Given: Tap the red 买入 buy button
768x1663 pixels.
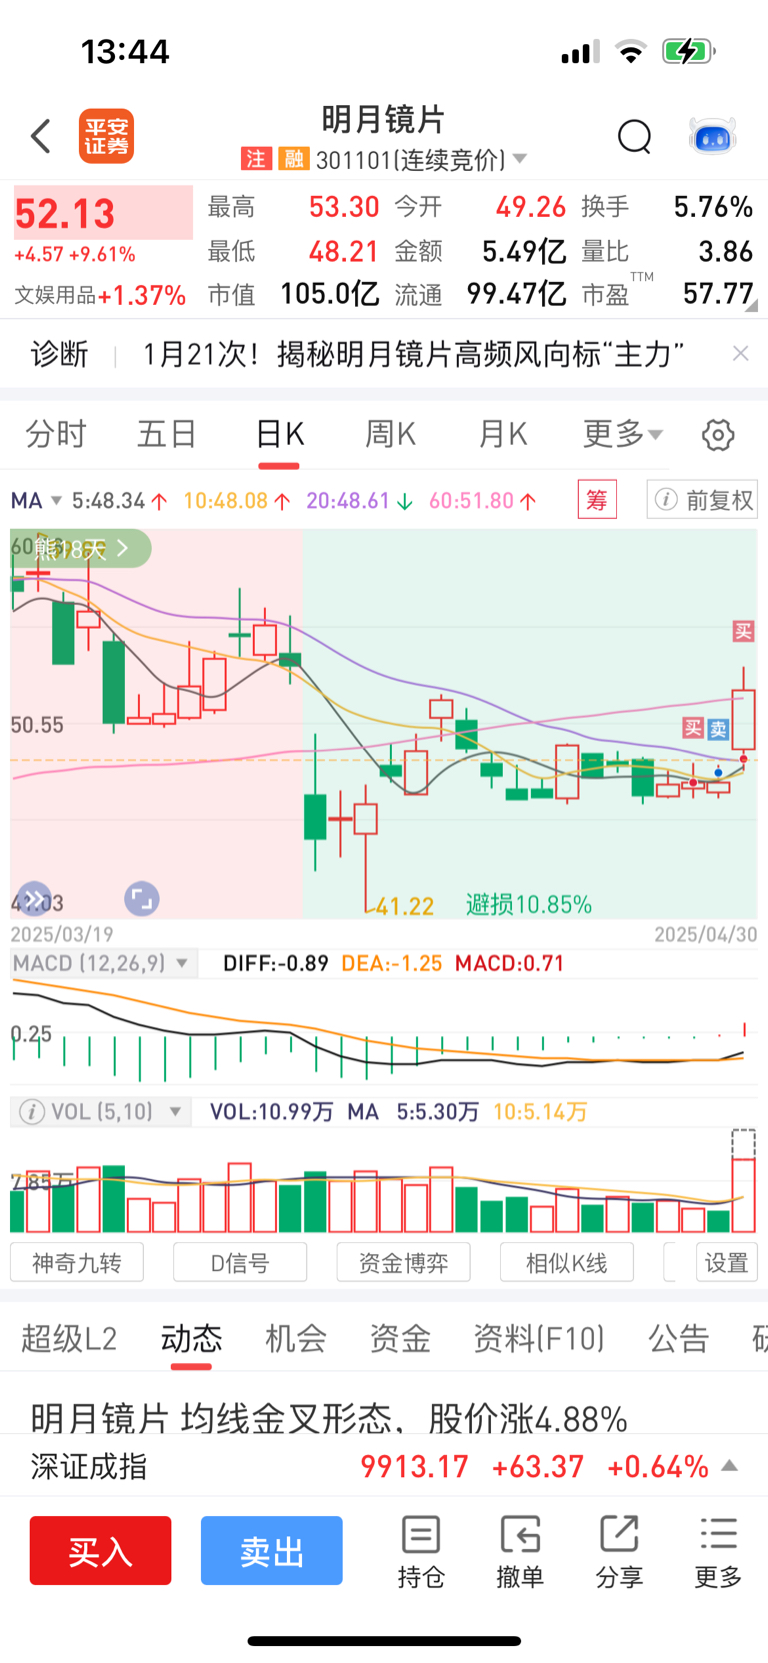Looking at the screenshot, I should coord(100,1550).
